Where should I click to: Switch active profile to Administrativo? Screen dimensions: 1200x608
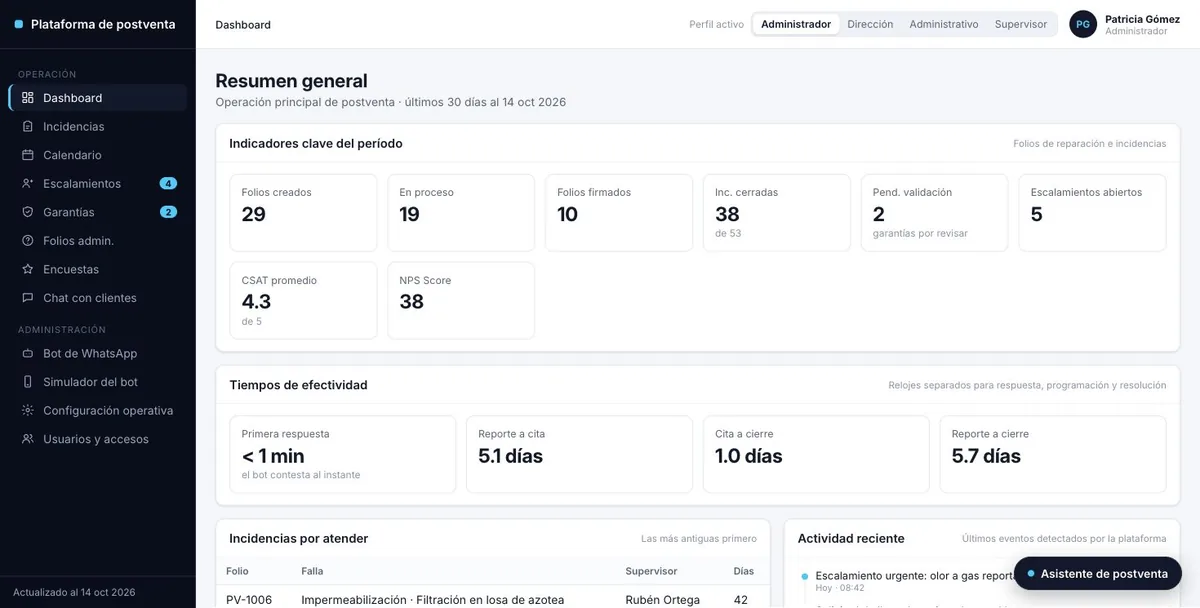pyautogui.click(x=944, y=24)
